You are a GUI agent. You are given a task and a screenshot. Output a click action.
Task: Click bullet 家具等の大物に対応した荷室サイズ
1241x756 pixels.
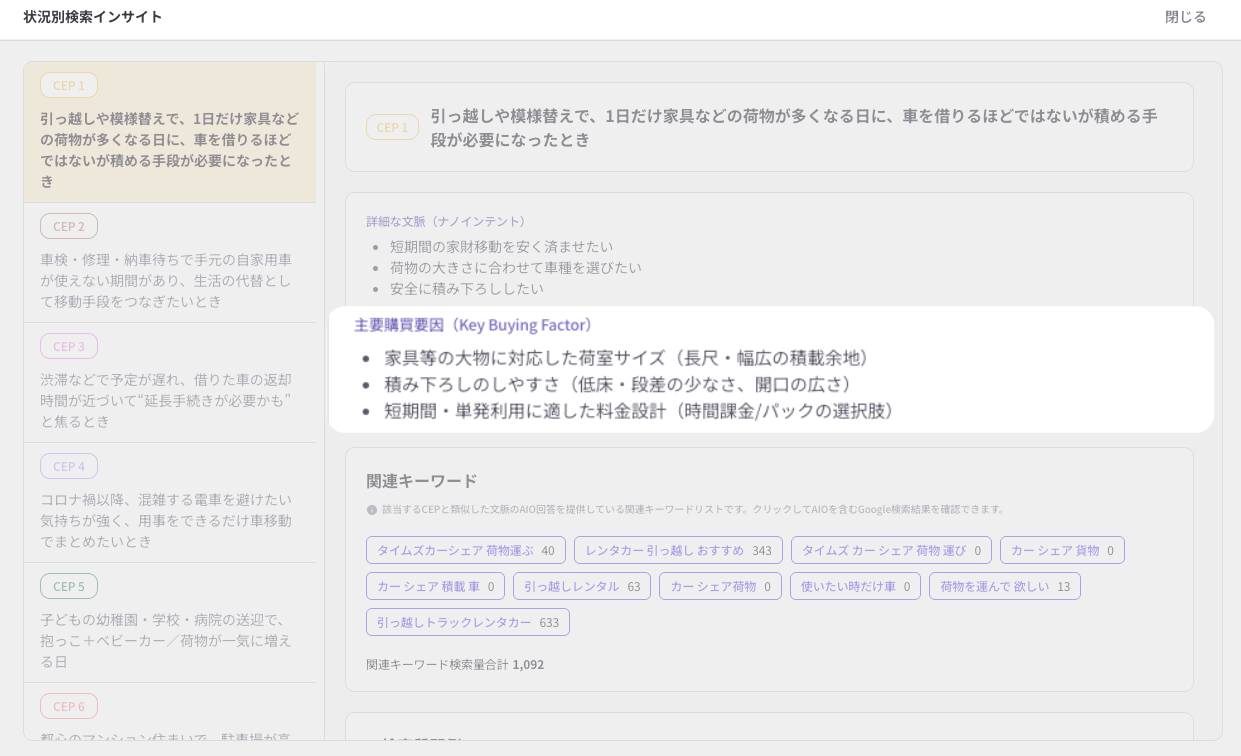coord(630,358)
